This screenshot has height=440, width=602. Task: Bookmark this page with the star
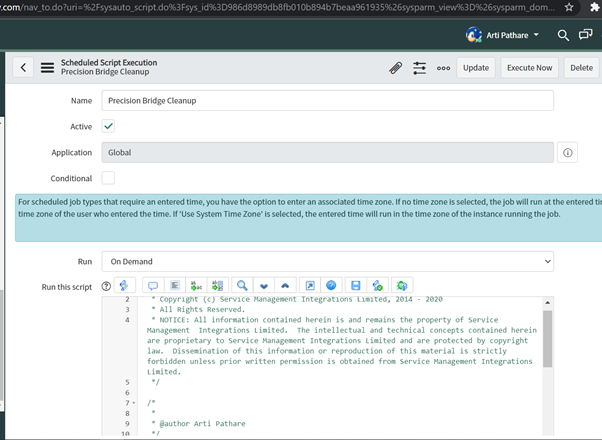569,7
